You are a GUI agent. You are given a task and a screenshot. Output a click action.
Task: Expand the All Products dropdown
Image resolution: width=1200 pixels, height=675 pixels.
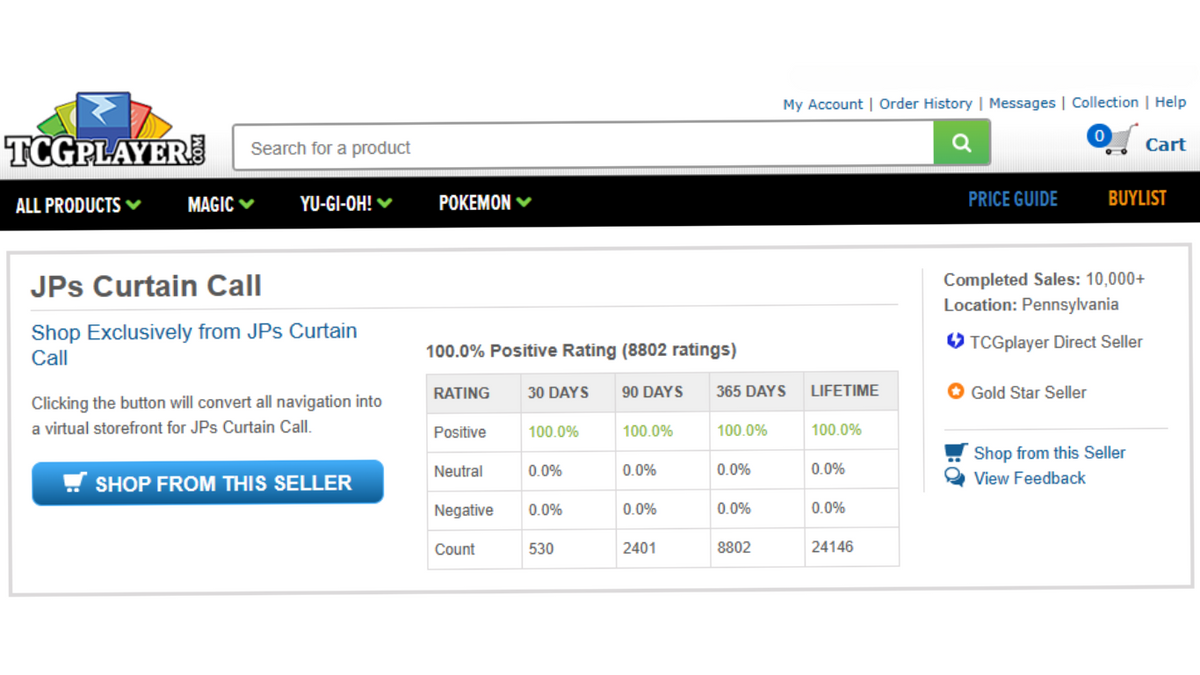tap(78, 205)
